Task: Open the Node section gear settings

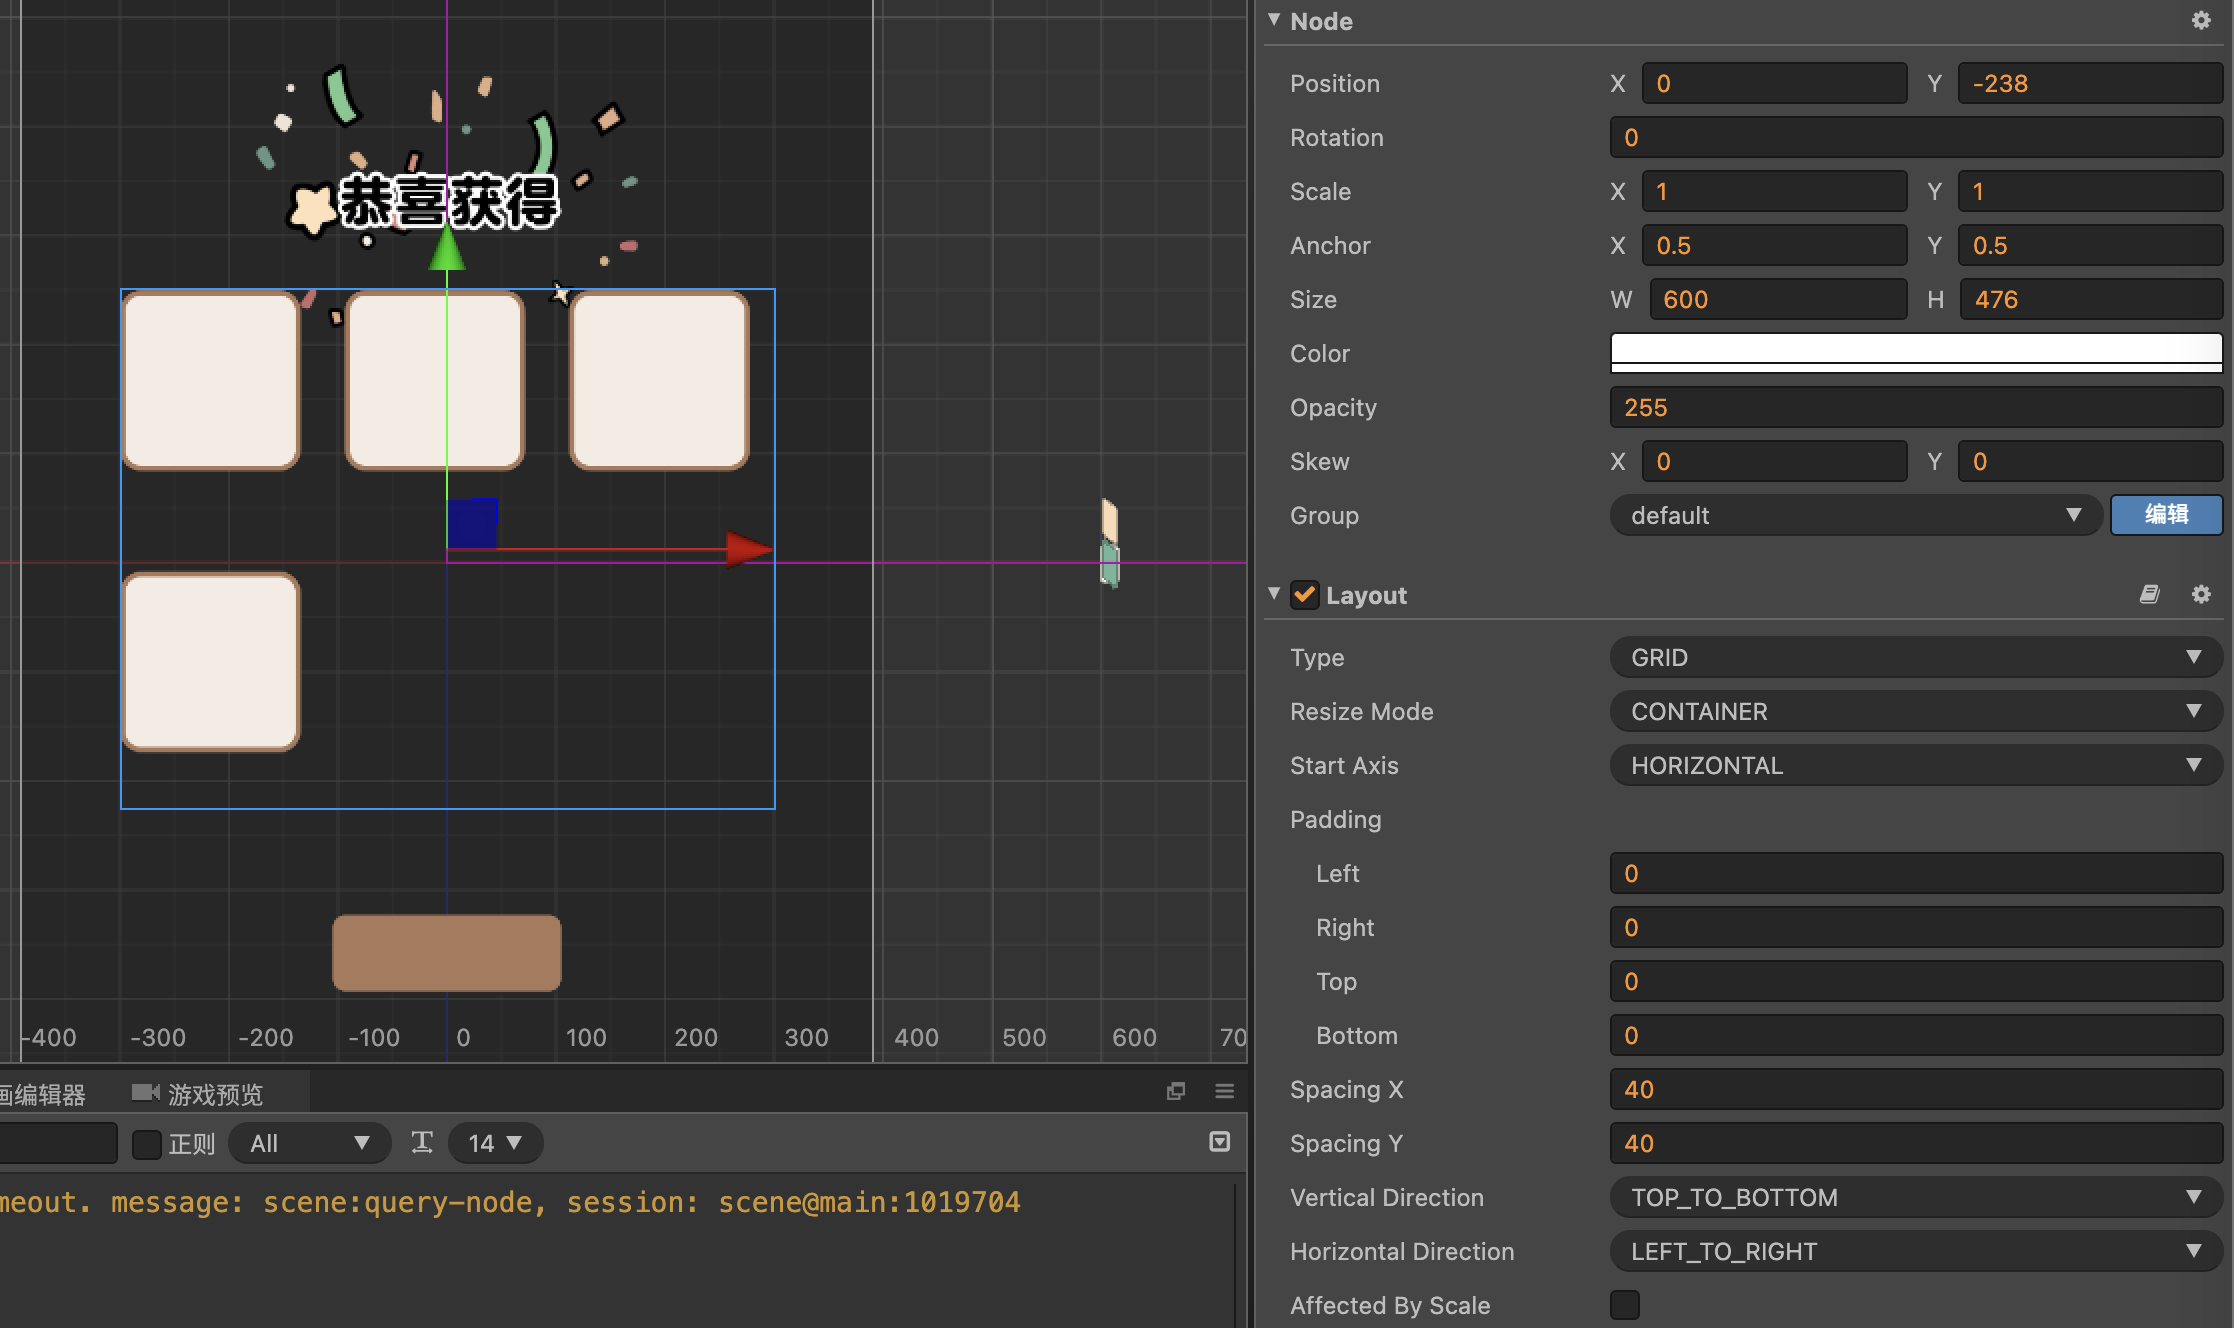Action: click(2200, 21)
